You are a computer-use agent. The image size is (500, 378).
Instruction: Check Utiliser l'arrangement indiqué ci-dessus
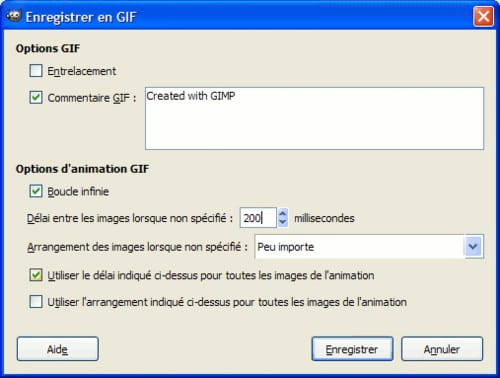click(36, 302)
